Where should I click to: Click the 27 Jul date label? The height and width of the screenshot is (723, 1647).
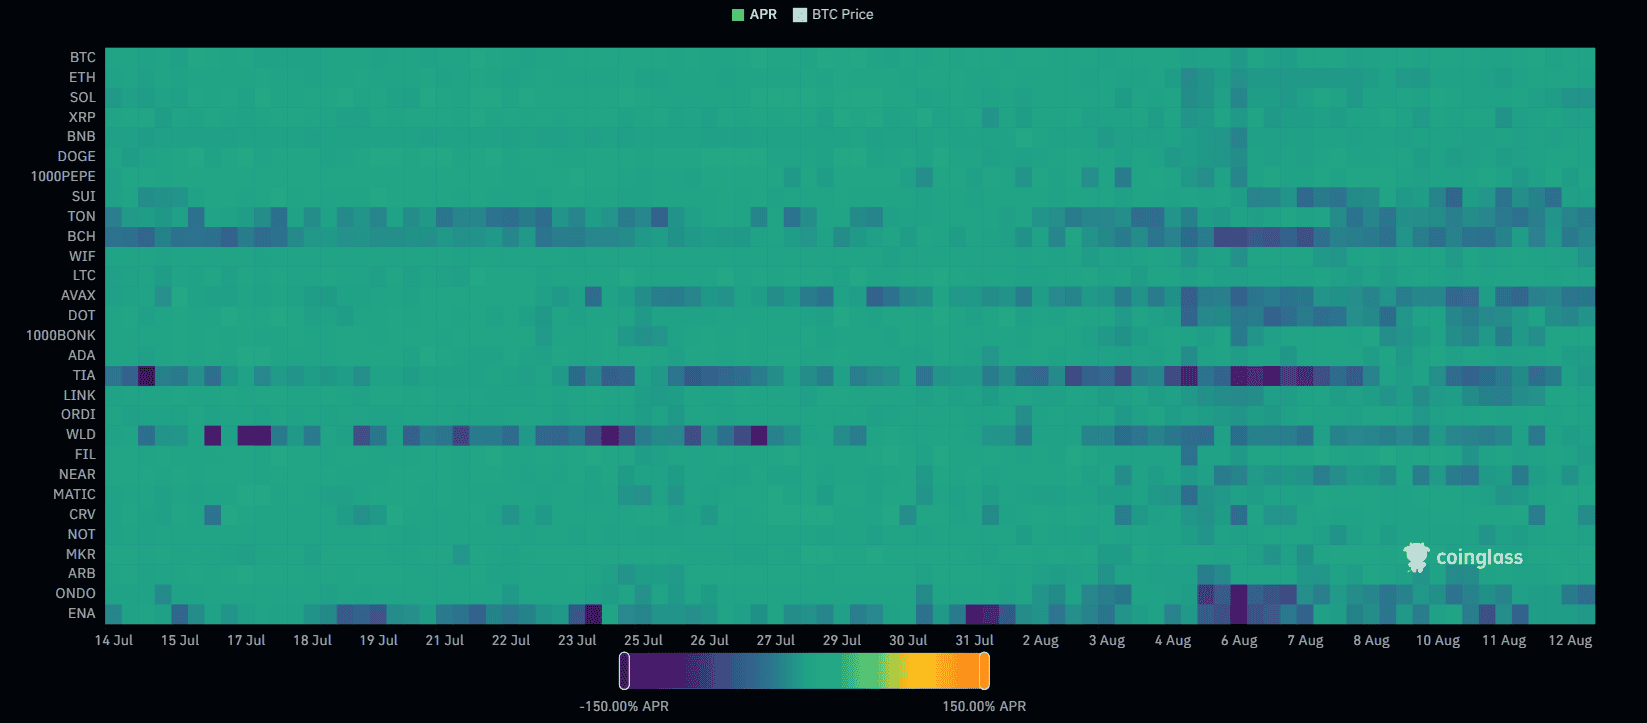point(776,640)
